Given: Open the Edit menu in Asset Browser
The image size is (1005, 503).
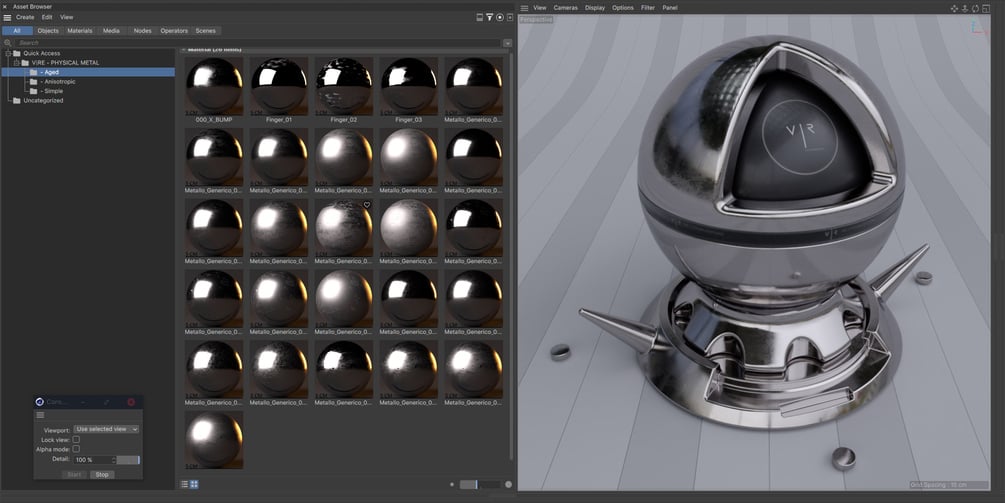Looking at the screenshot, I should pos(47,17).
